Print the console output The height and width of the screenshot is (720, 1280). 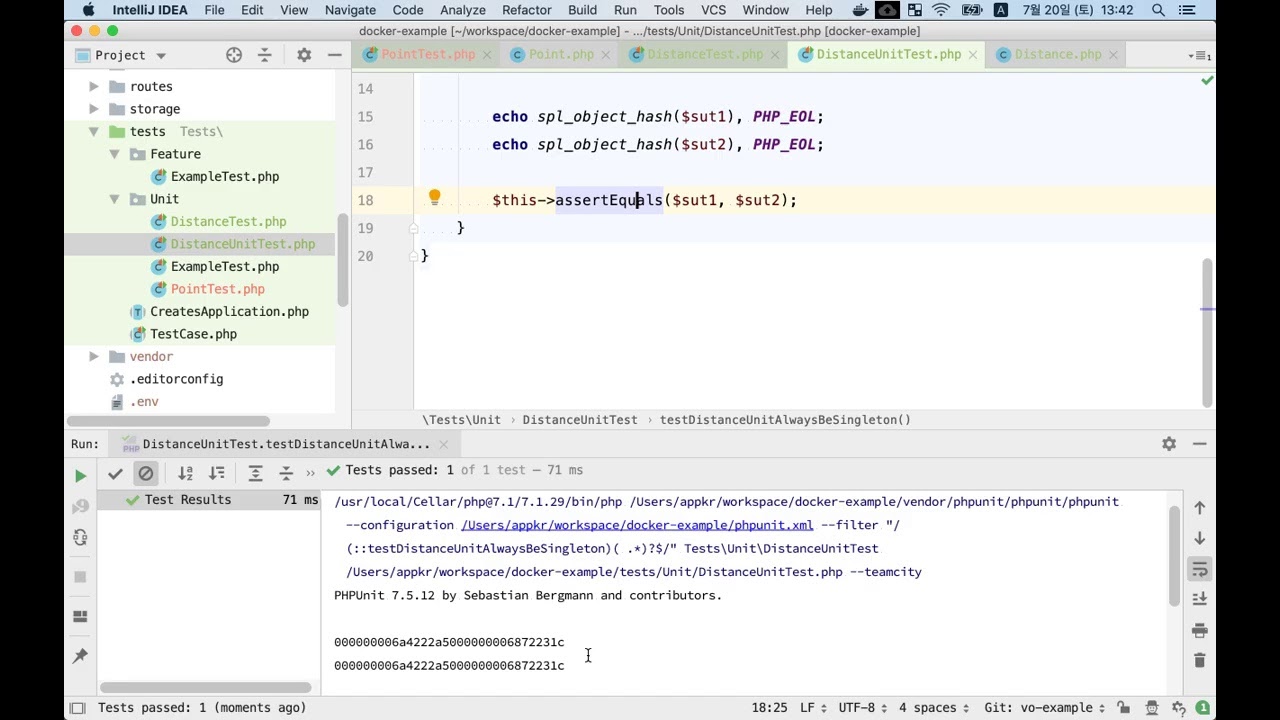(x=1200, y=630)
